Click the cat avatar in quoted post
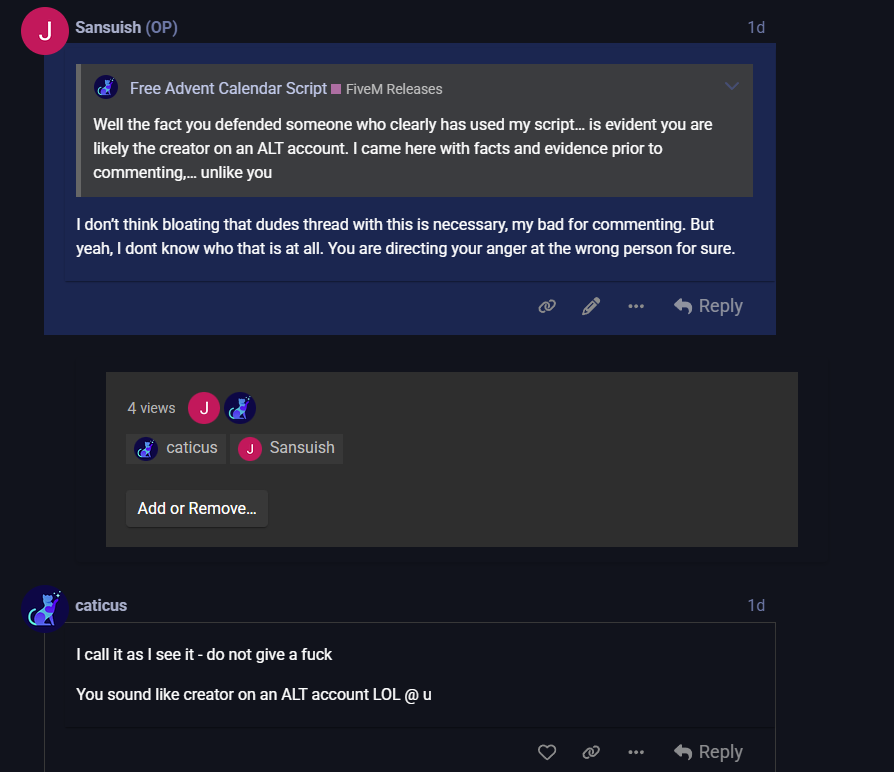 (x=106, y=87)
